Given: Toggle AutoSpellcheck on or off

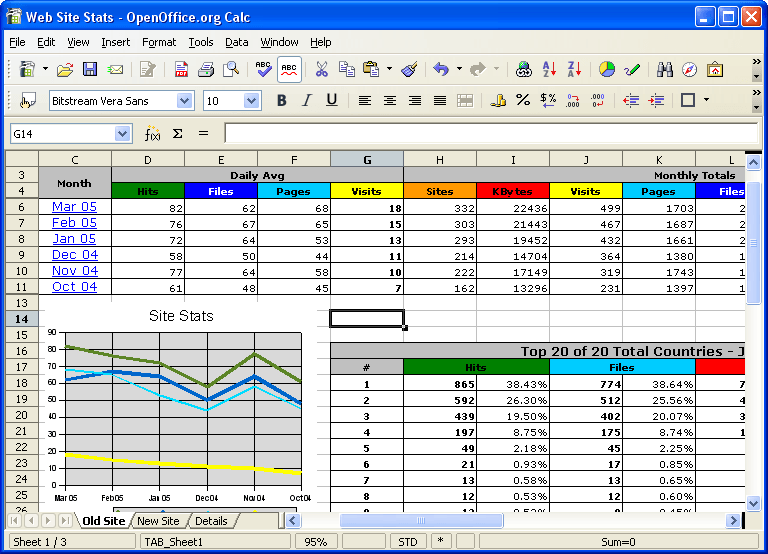Looking at the screenshot, I should pyautogui.click(x=288, y=69).
